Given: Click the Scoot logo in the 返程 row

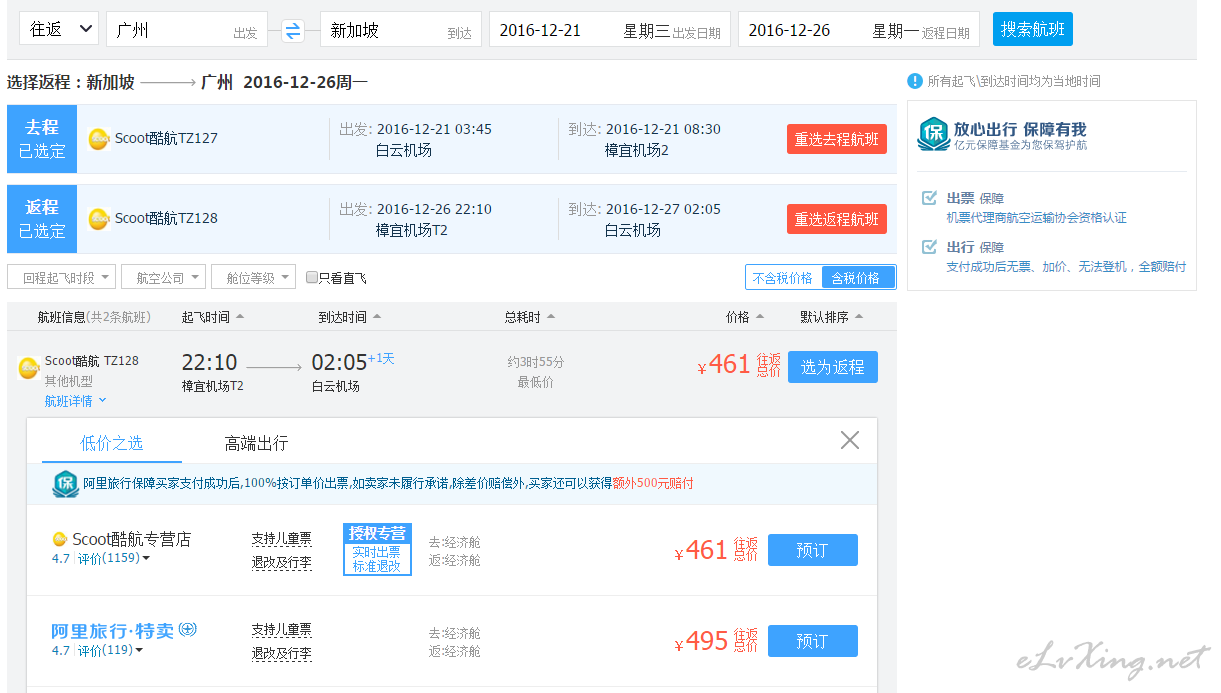Looking at the screenshot, I should point(99,218).
